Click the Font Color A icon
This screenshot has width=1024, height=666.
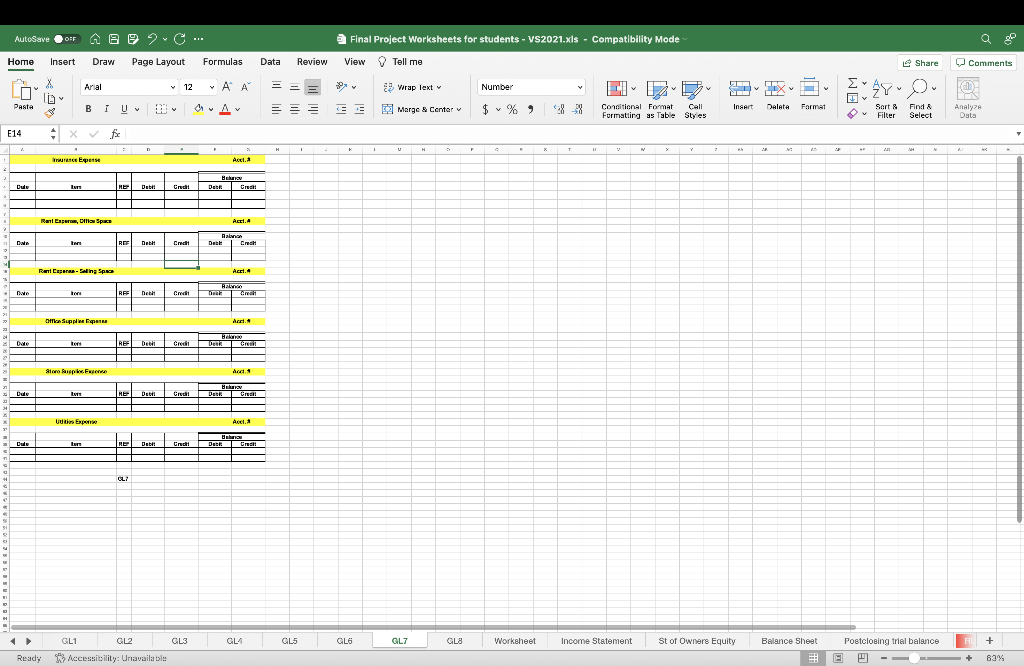coord(225,109)
